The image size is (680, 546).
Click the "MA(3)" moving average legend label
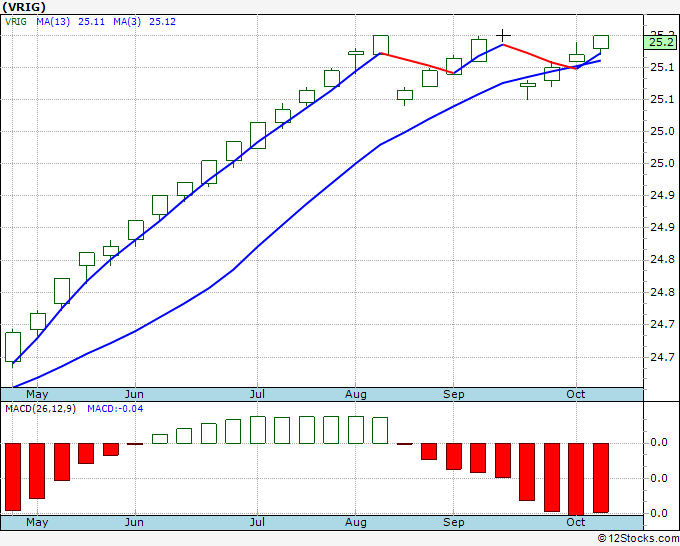pos(127,22)
